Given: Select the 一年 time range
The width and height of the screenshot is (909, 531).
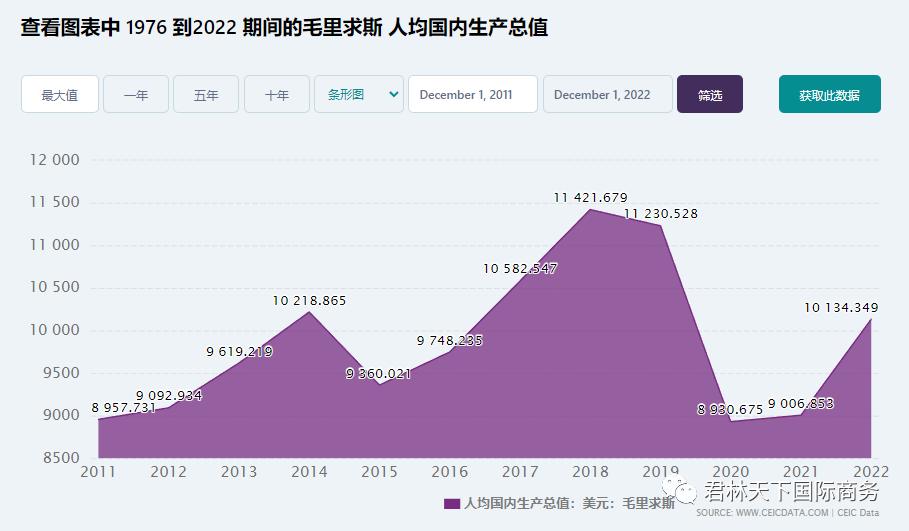Looking at the screenshot, I should [x=136, y=95].
